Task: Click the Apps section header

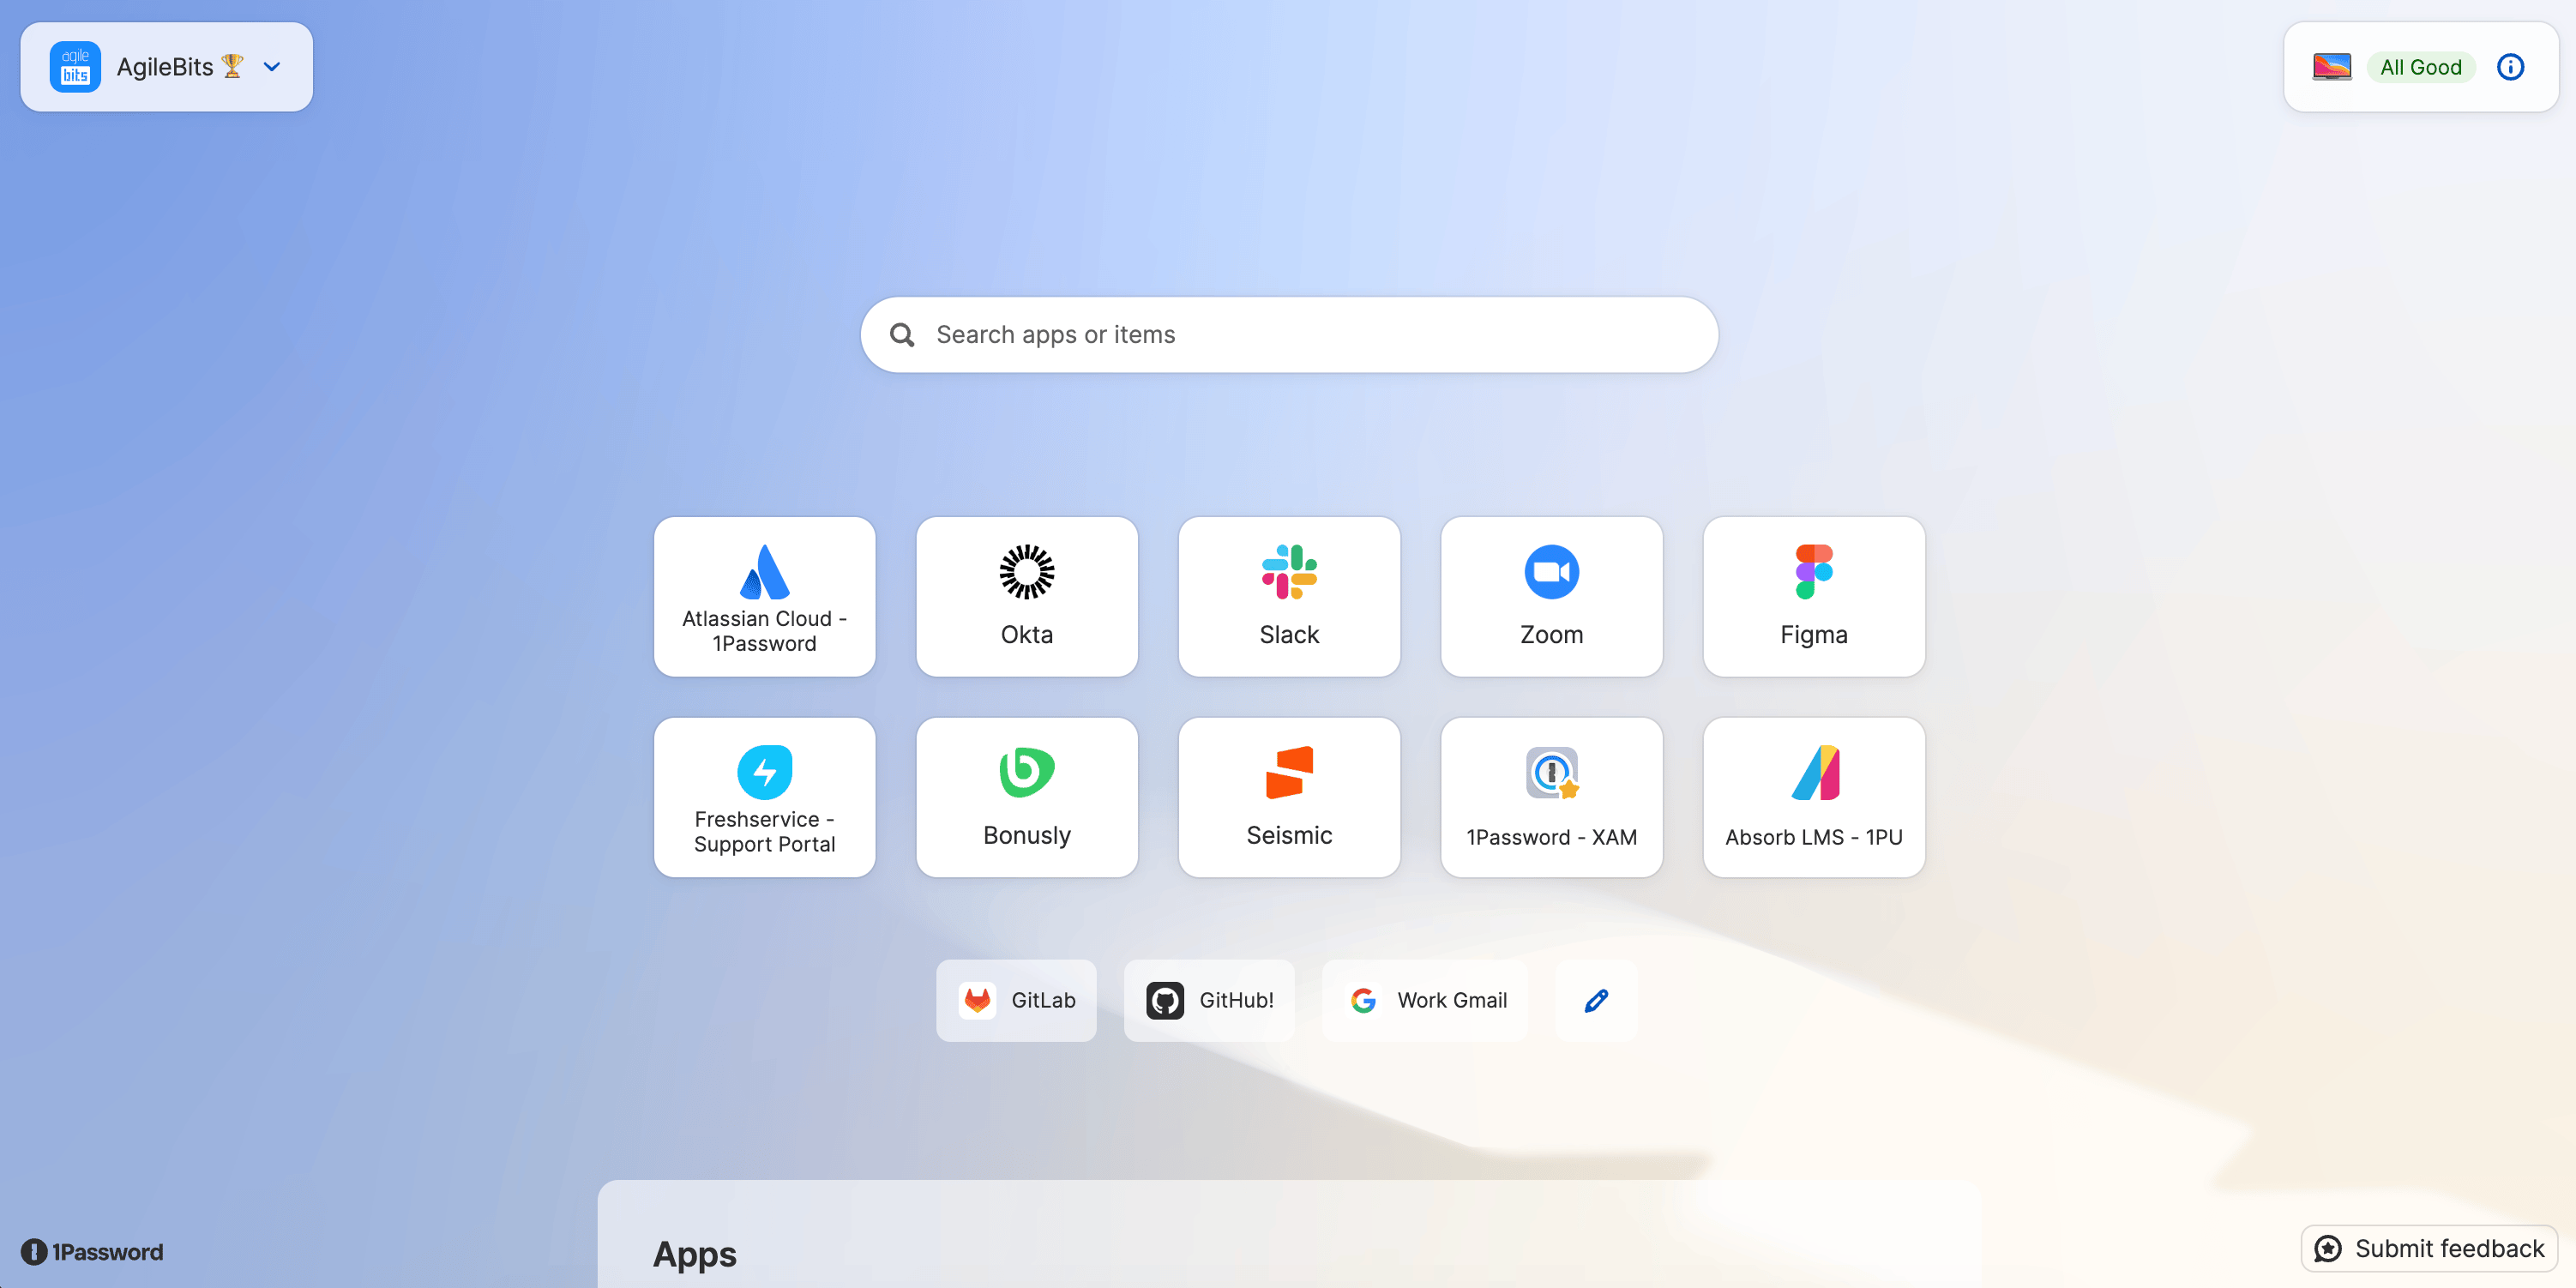Action: pyautogui.click(x=695, y=1254)
